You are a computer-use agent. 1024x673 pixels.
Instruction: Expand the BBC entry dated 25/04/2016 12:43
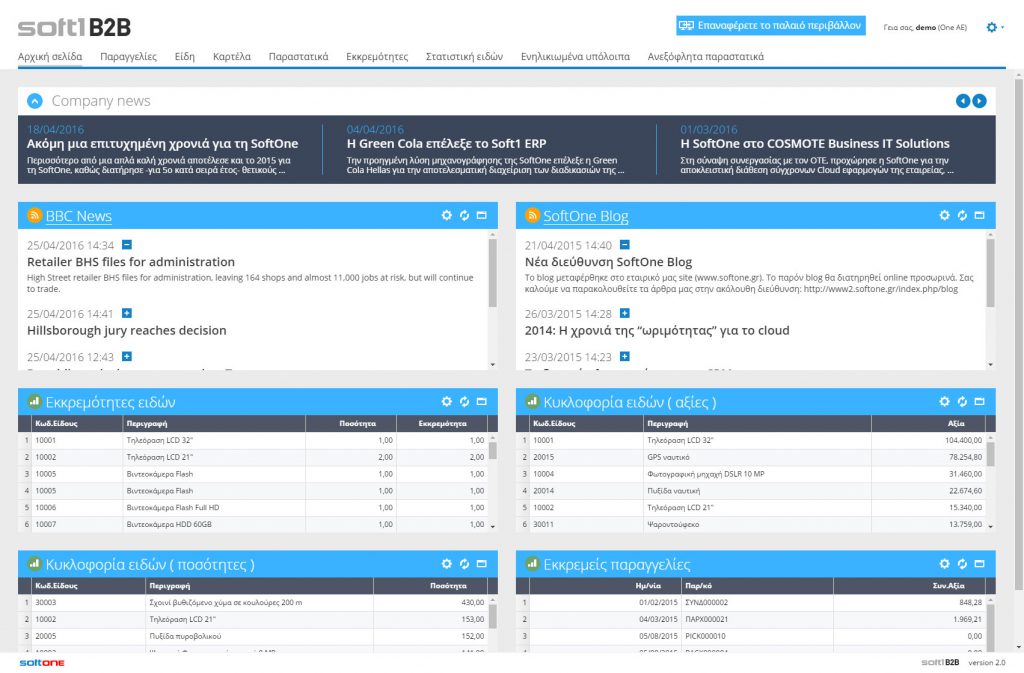point(127,356)
